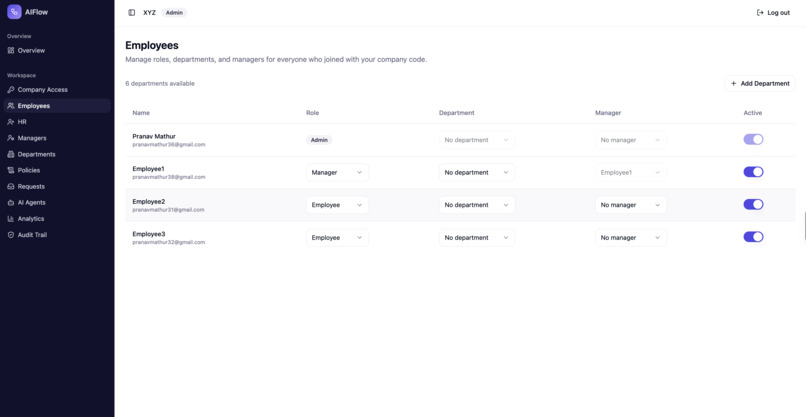Click the AIFlow logo icon

point(14,12)
